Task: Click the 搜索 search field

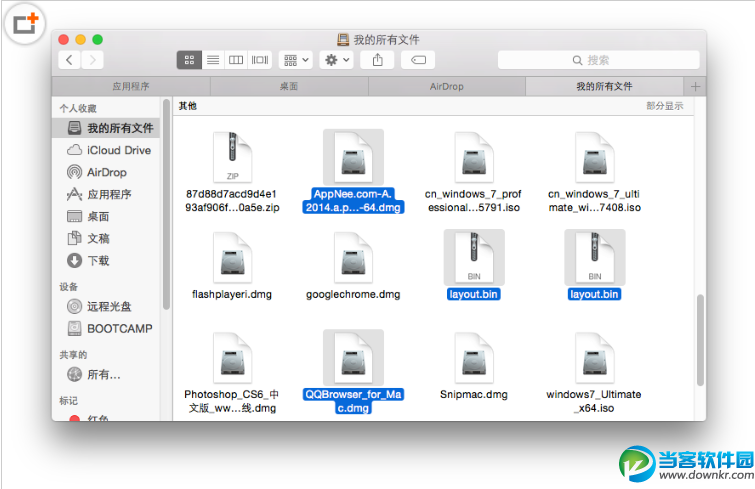Action: (599, 60)
